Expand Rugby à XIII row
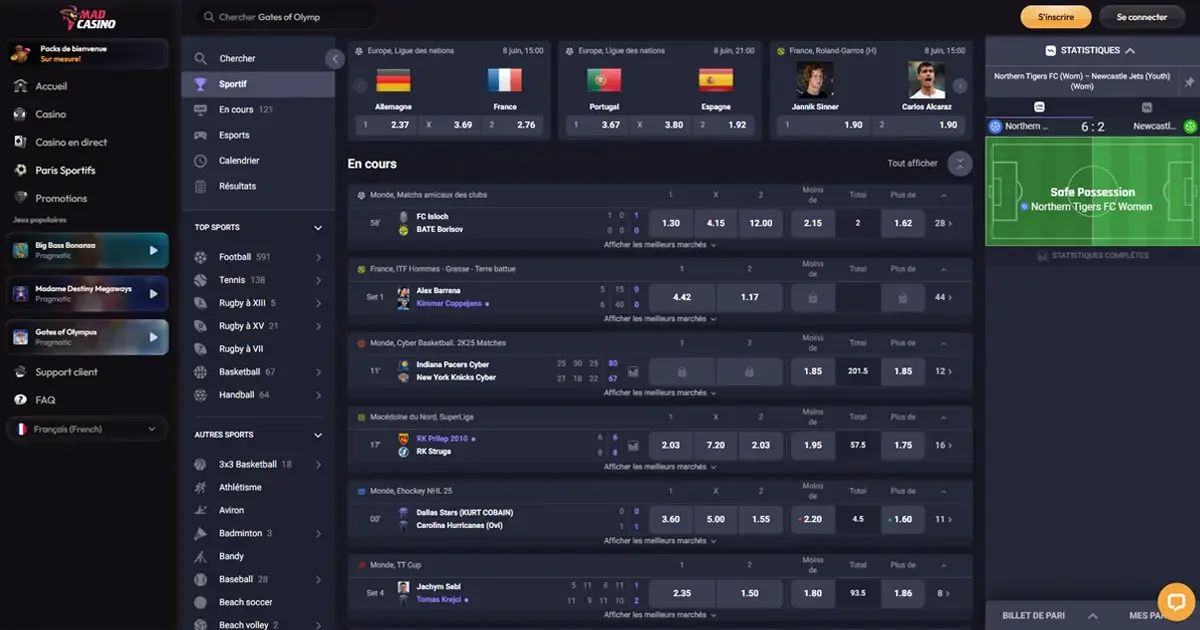This screenshot has height=630, width=1200. (x=319, y=303)
